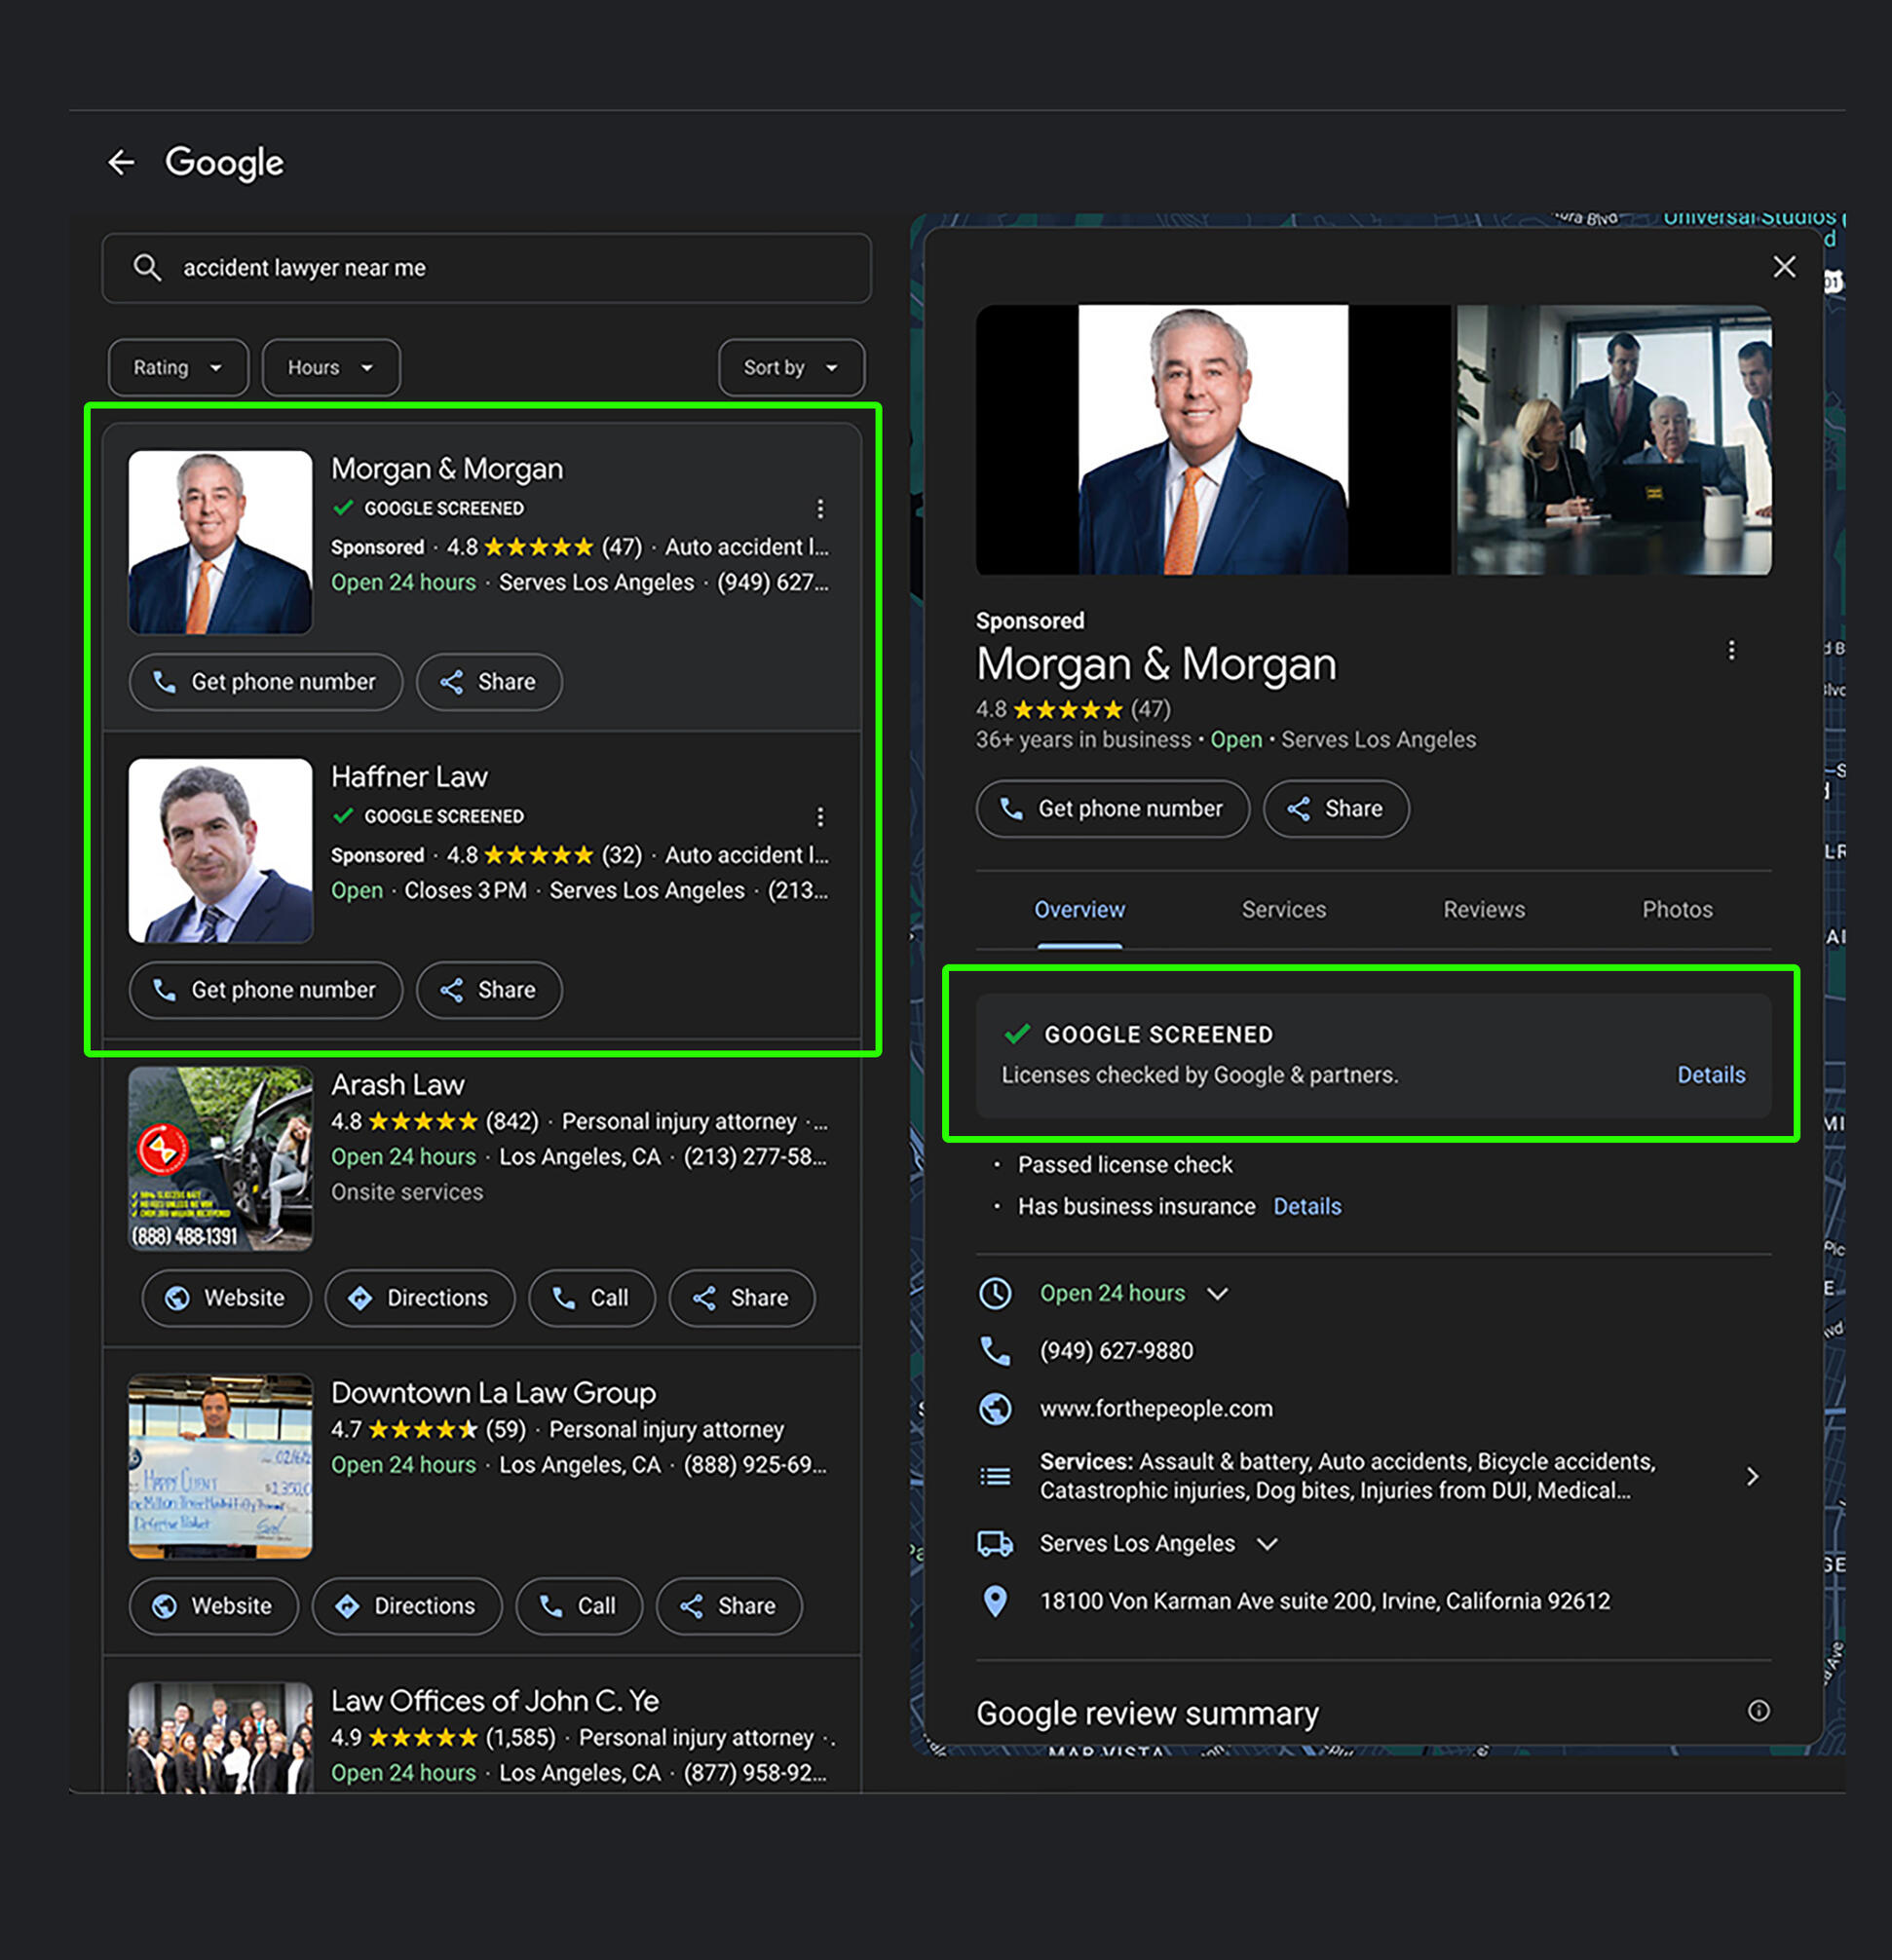Open the large portrait photo in detail panel
The width and height of the screenshot is (1892, 1960).
tap(1212, 440)
